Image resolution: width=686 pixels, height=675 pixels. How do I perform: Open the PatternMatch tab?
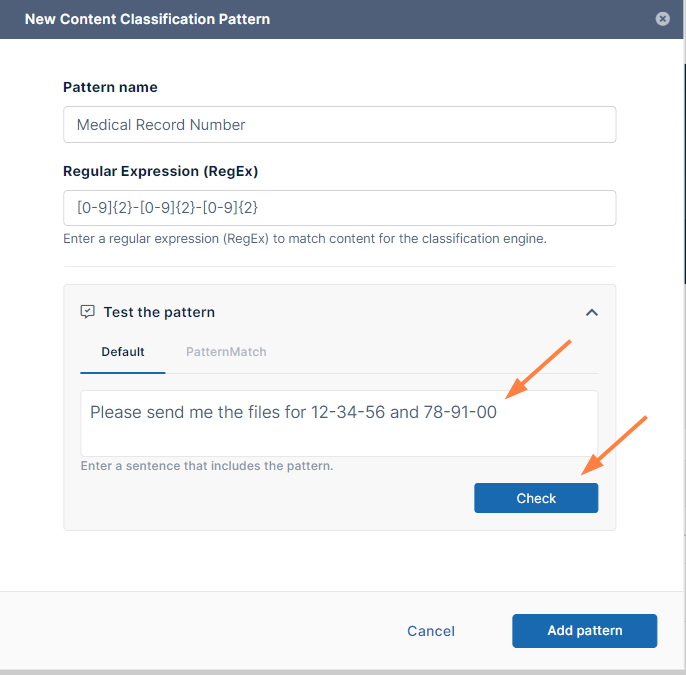[226, 352]
